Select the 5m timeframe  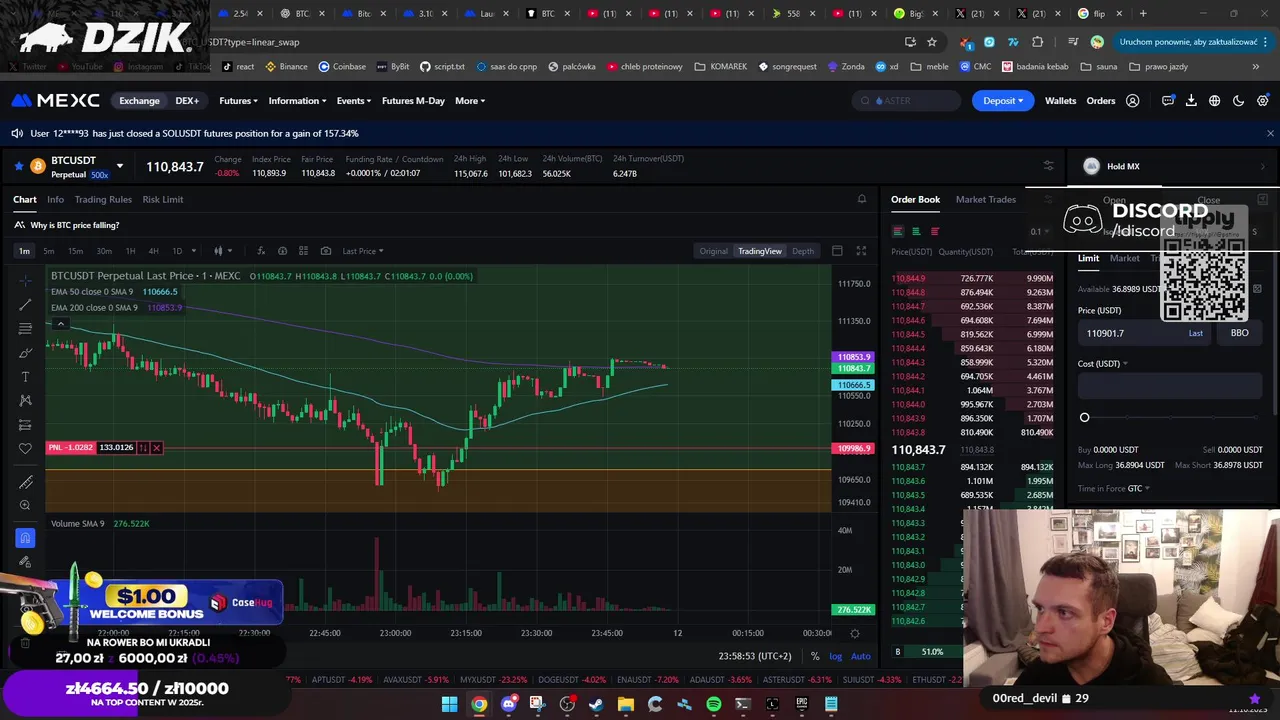pos(48,251)
